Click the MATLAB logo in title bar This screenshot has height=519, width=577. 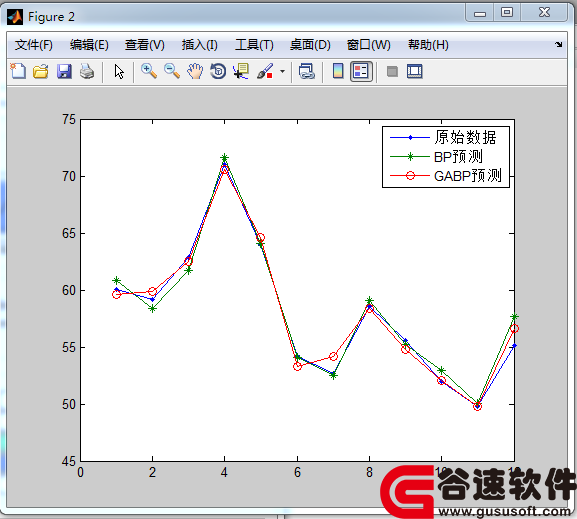tap(15, 17)
